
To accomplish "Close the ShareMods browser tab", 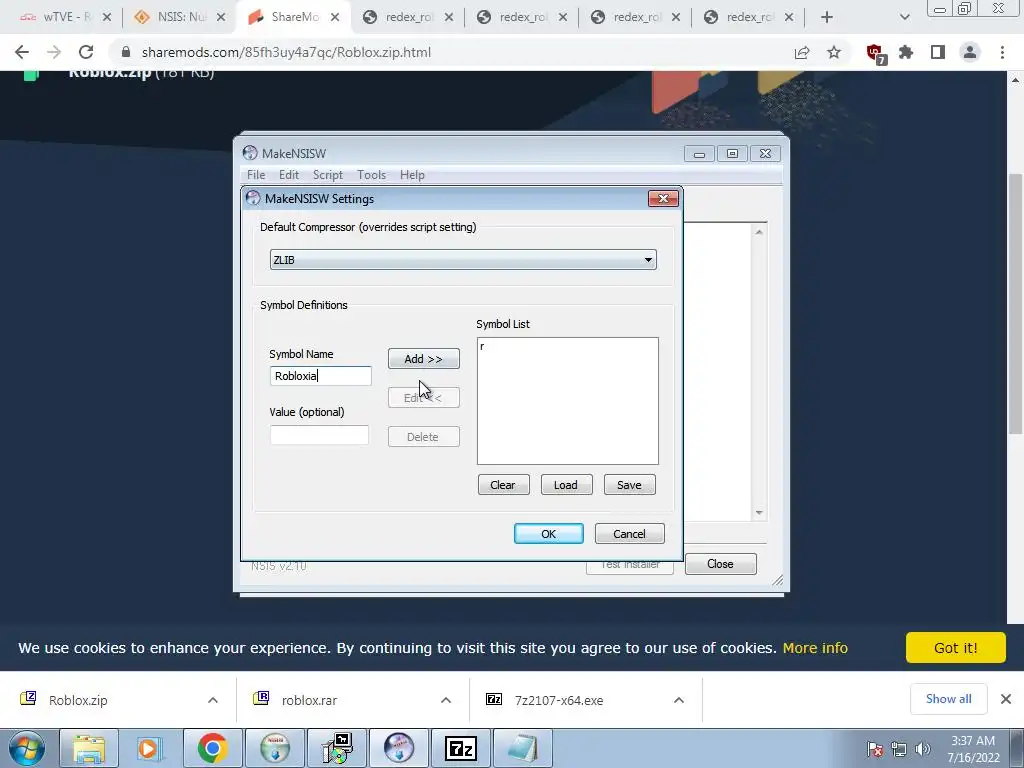I will coord(334,18).
